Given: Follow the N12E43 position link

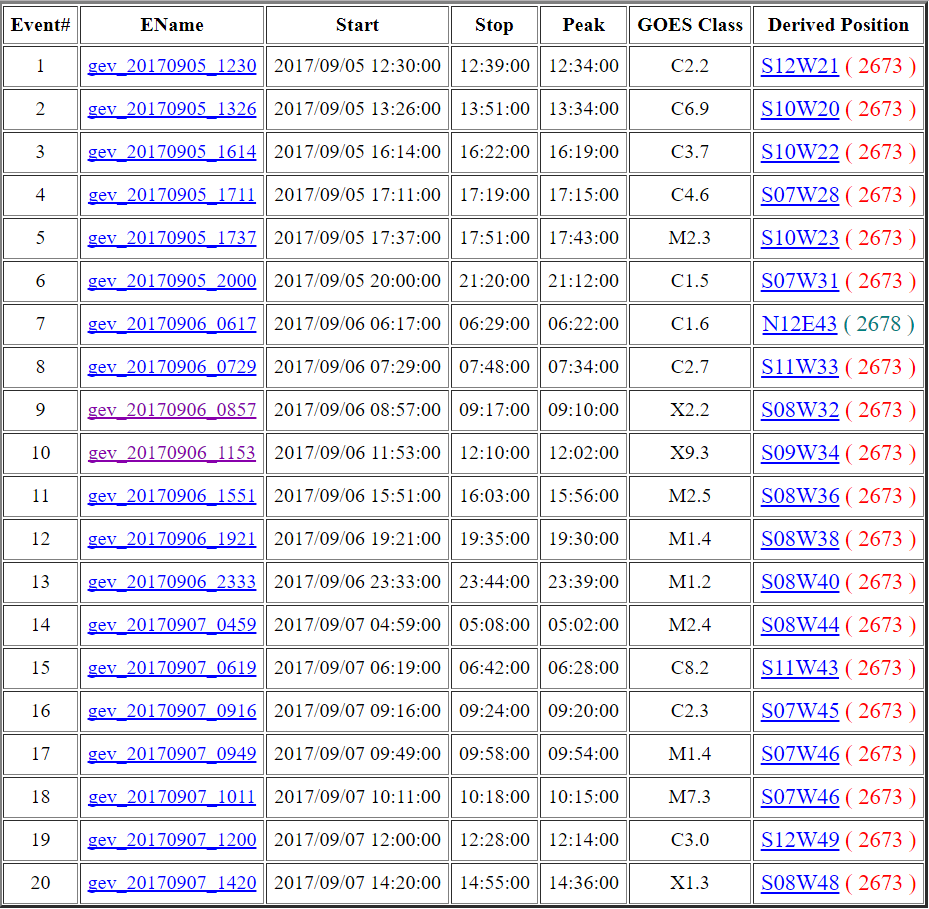Looking at the screenshot, I should pyautogui.click(x=799, y=324).
